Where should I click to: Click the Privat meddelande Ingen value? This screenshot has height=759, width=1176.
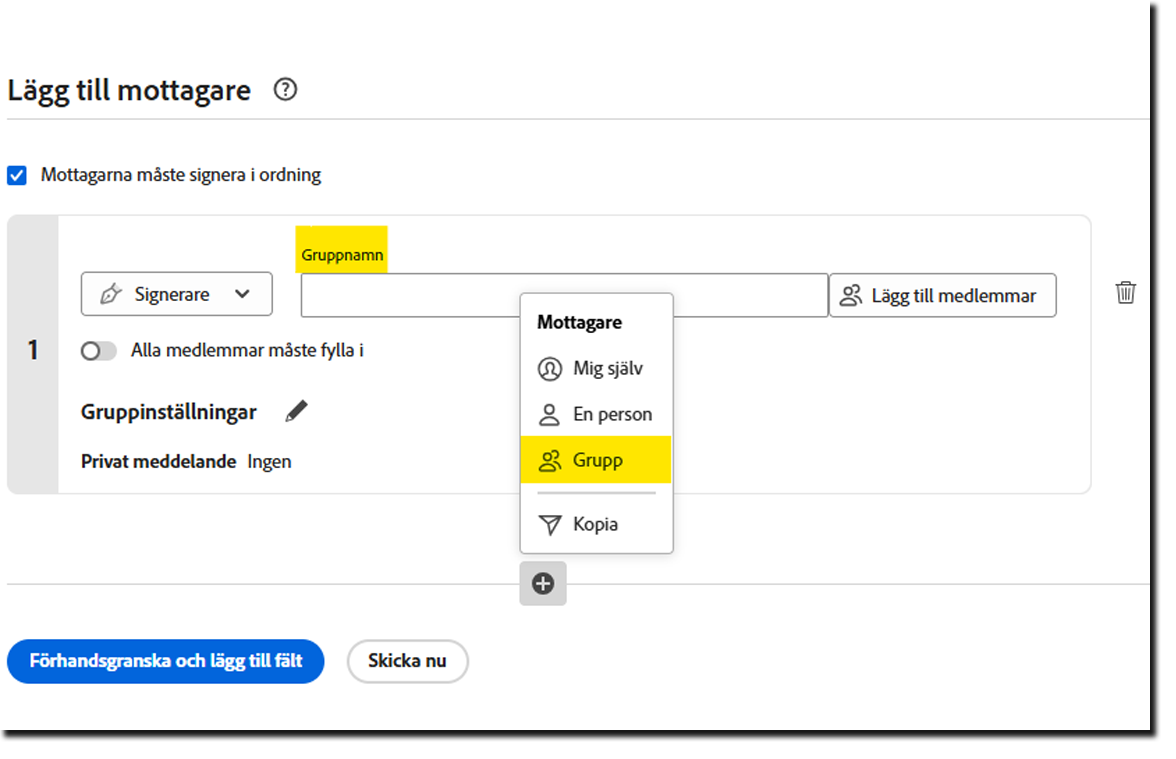(x=270, y=462)
